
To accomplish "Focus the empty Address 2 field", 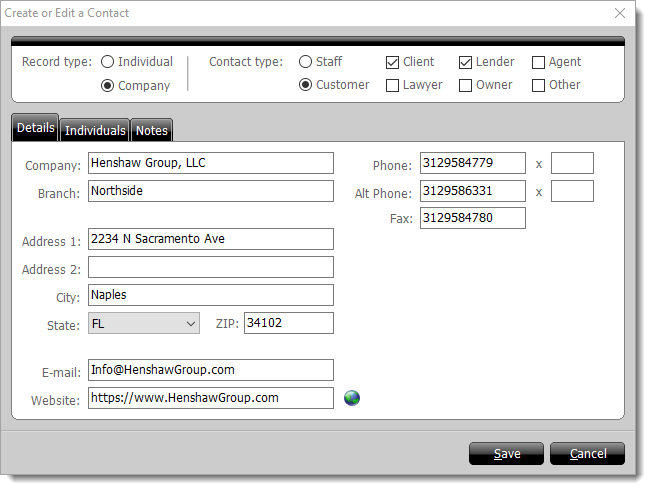I will pos(210,267).
